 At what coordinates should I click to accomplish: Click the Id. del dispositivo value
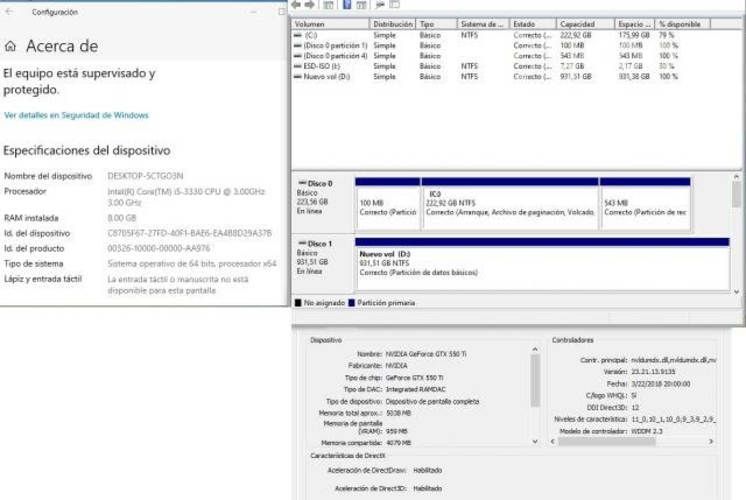click(189, 233)
